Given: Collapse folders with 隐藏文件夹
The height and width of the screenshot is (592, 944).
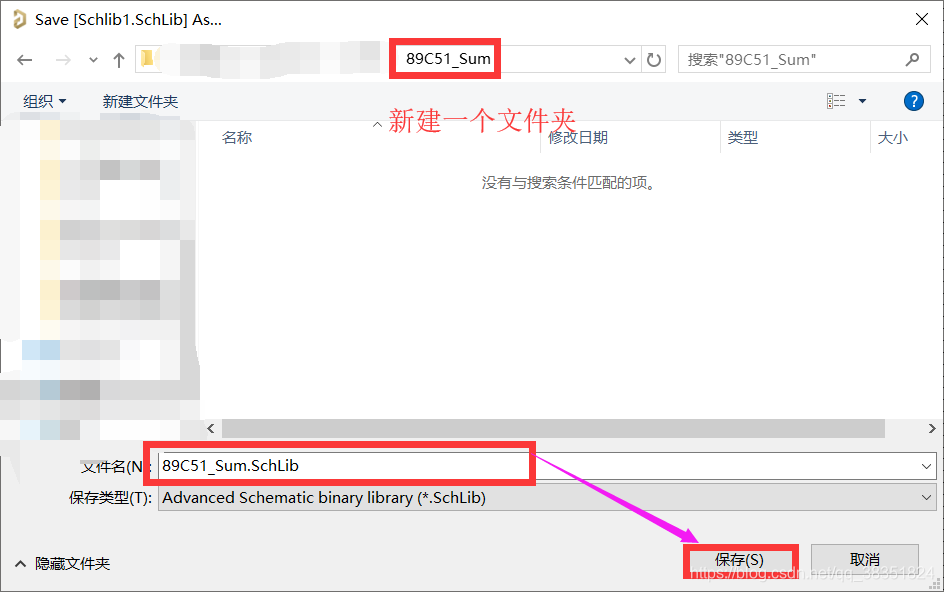Looking at the screenshot, I should coord(63,564).
